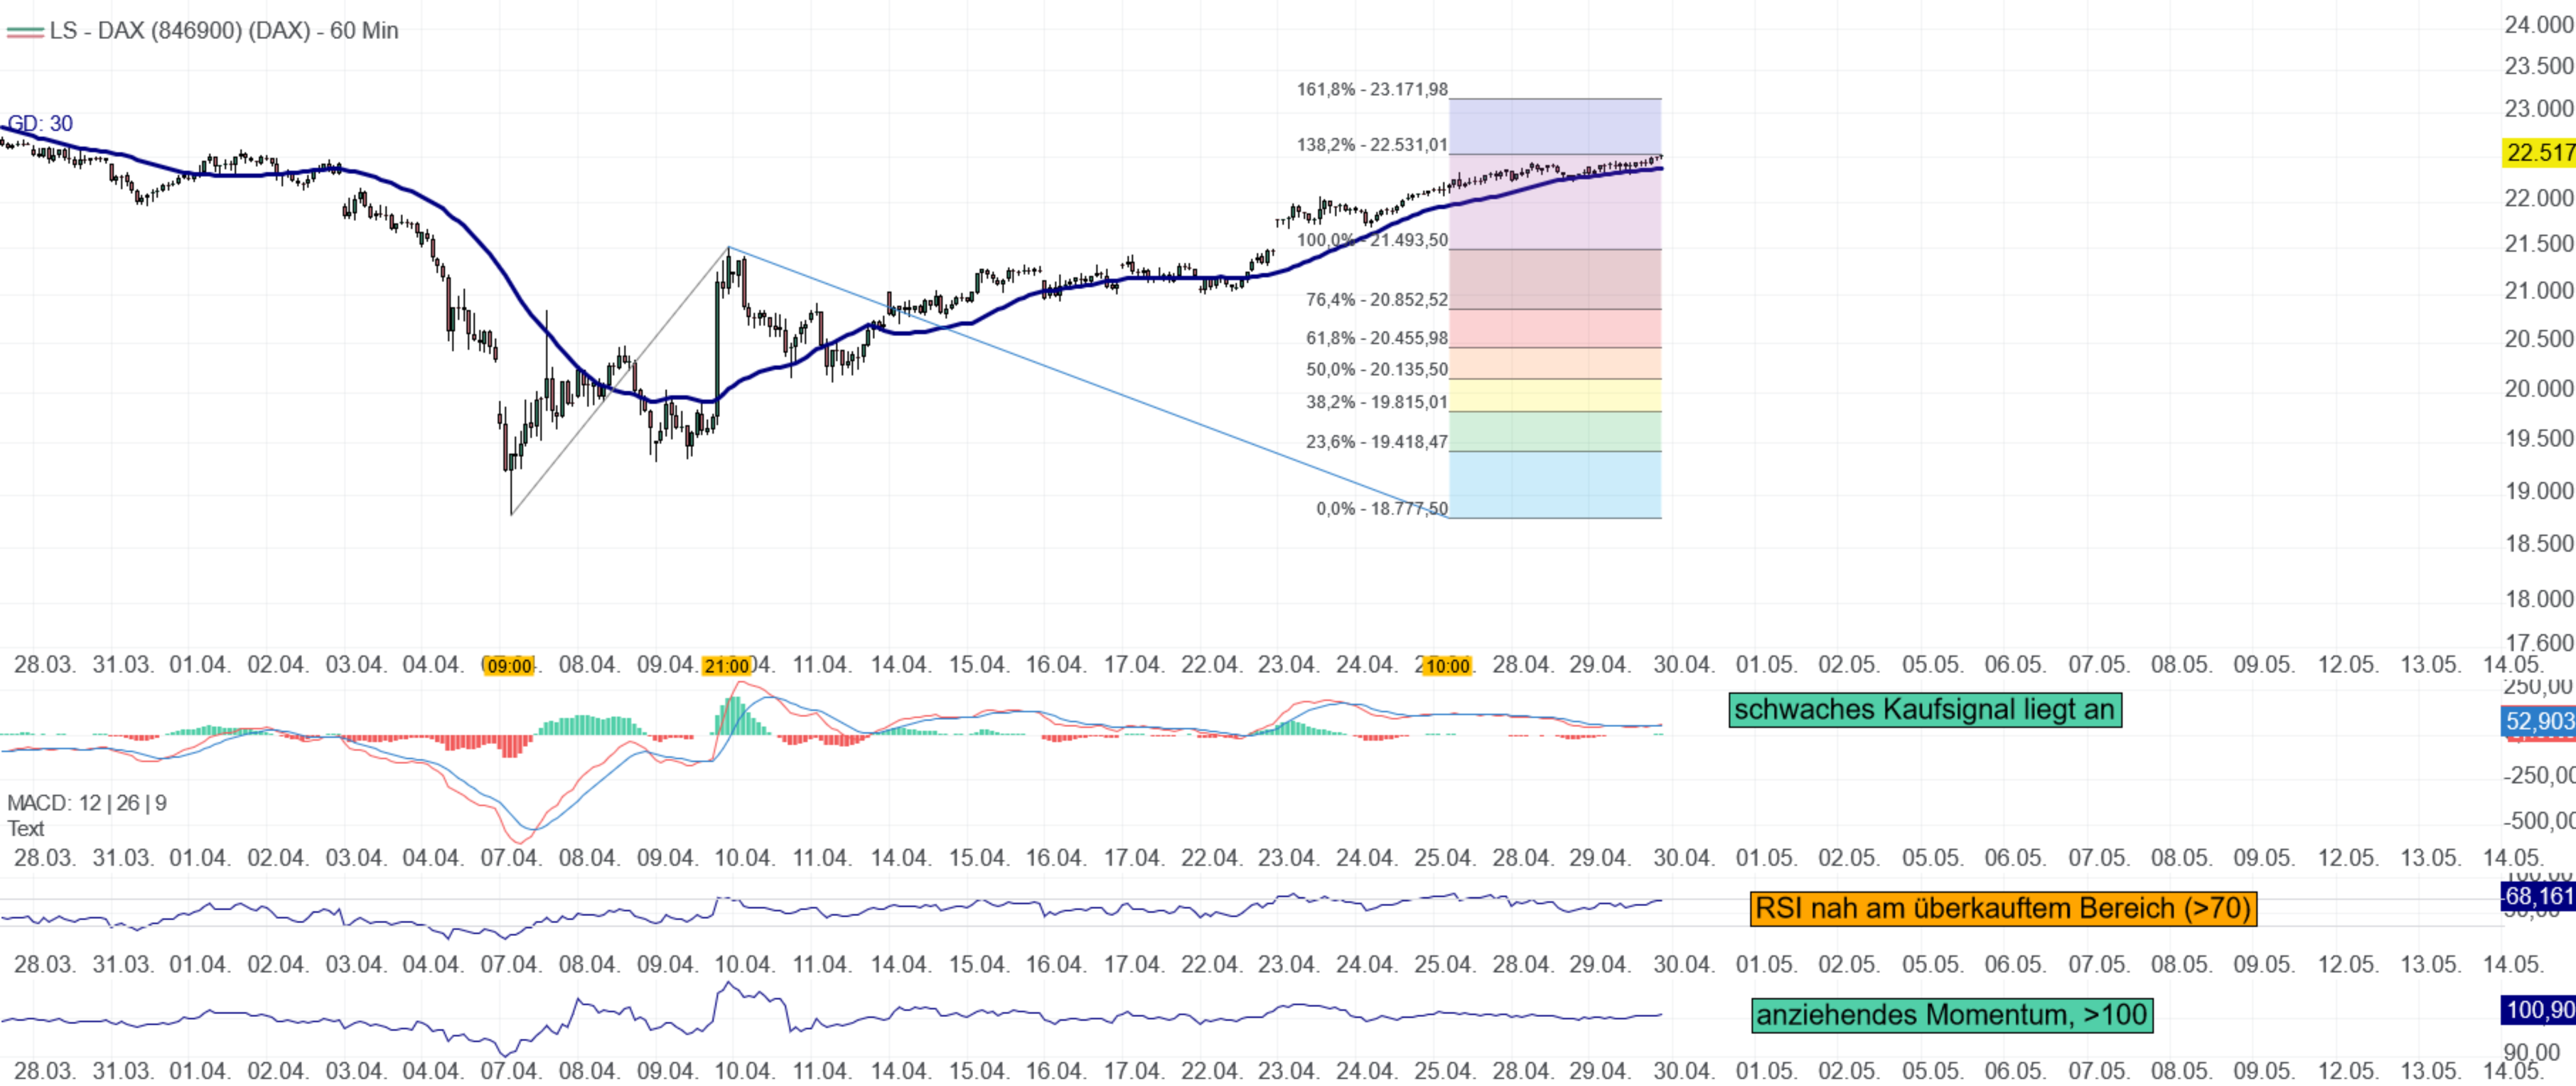The width and height of the screenshot is (2576, 1086).
Task: Click the 38,2% - 19.815,01 Fibonacci label
Action: coord(1376,402)
